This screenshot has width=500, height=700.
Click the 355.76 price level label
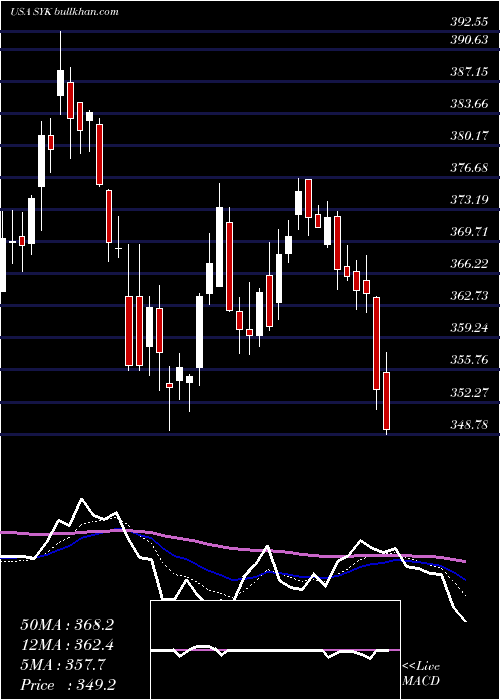[469, 359]
